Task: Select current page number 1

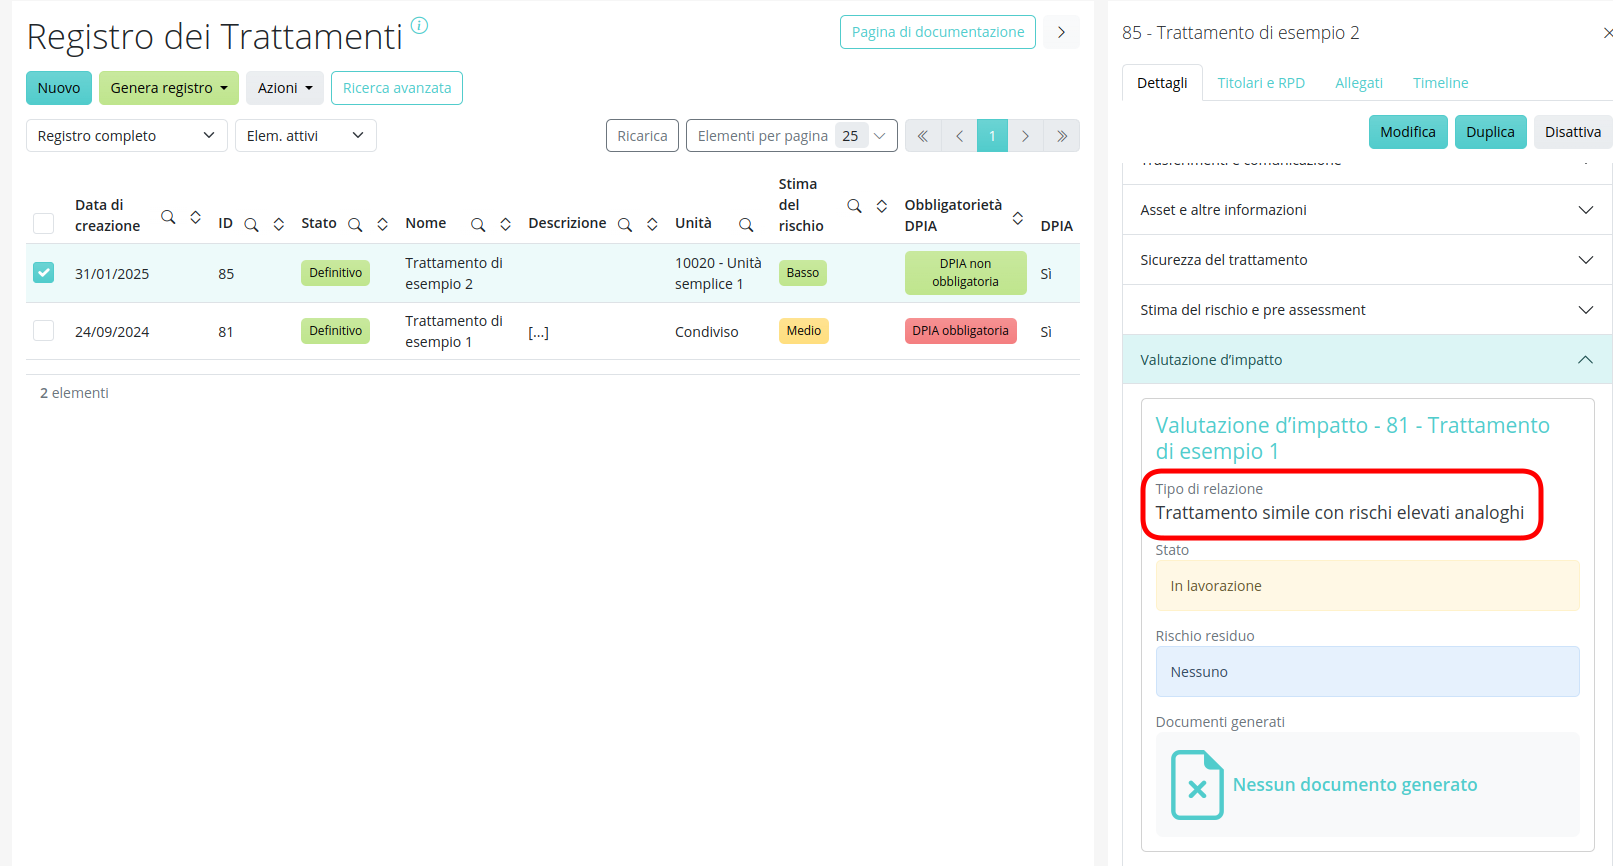Action: pos(992,136)
